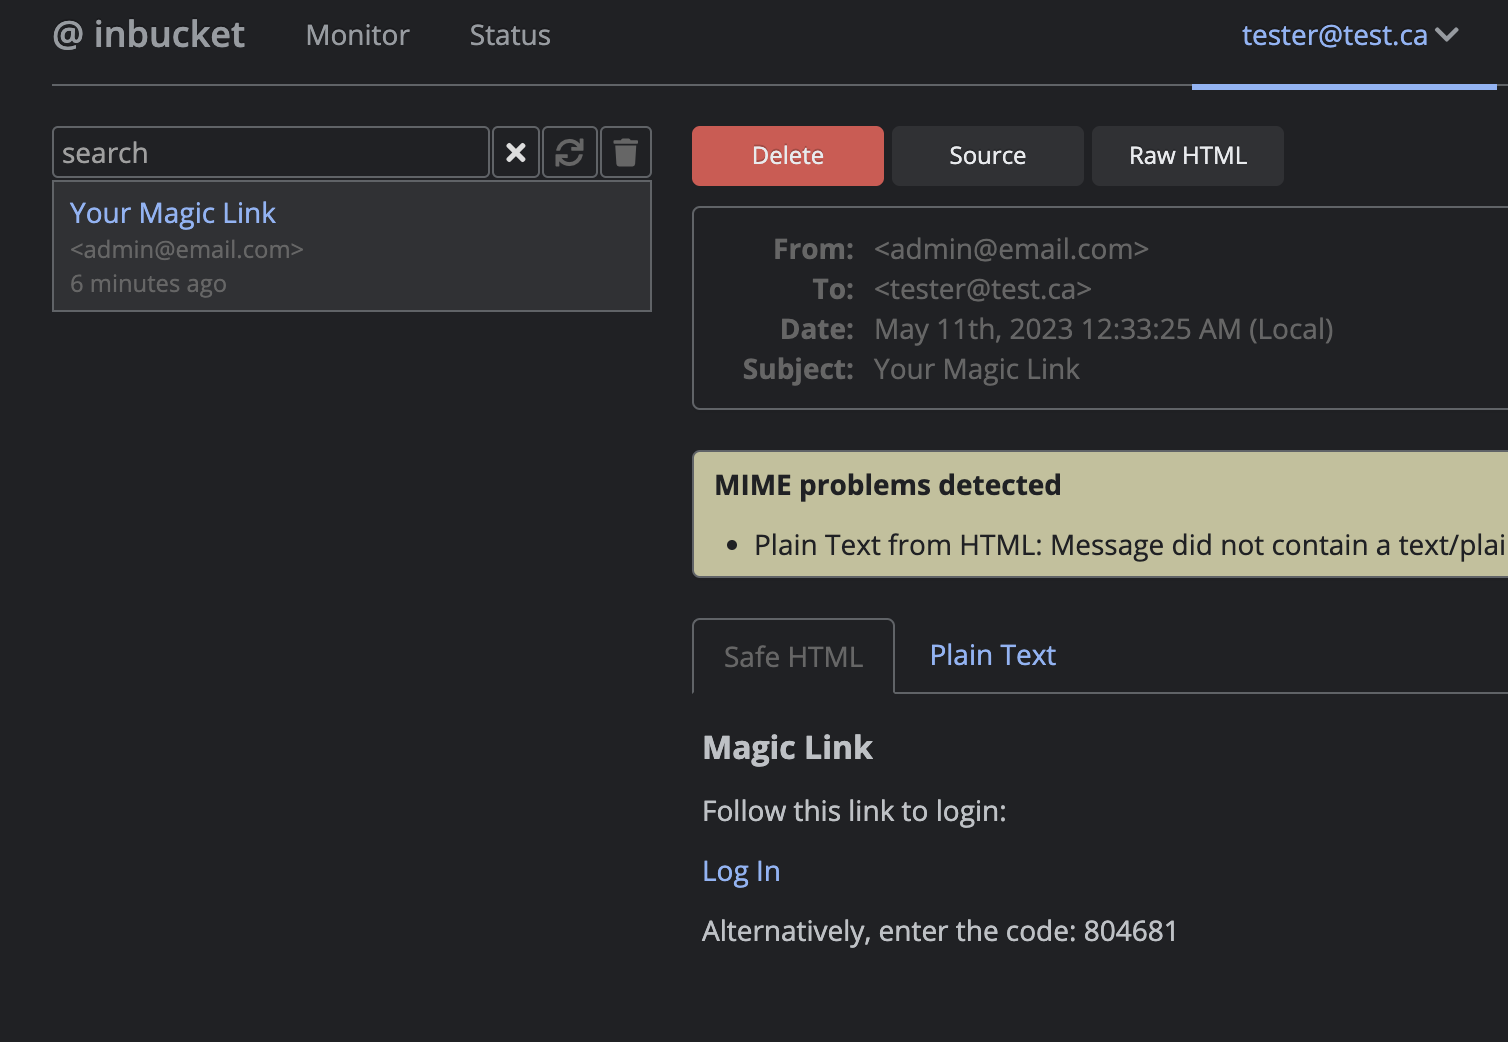Select the Safe HTML tab
This screenshot has height=1042, width=1508.
coord(793,656)
